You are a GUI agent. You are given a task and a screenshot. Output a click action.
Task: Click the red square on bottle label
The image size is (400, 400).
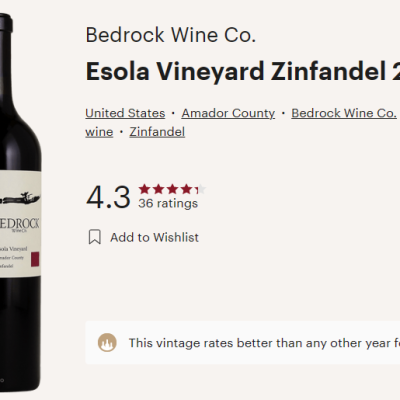(x=35, y=259)
